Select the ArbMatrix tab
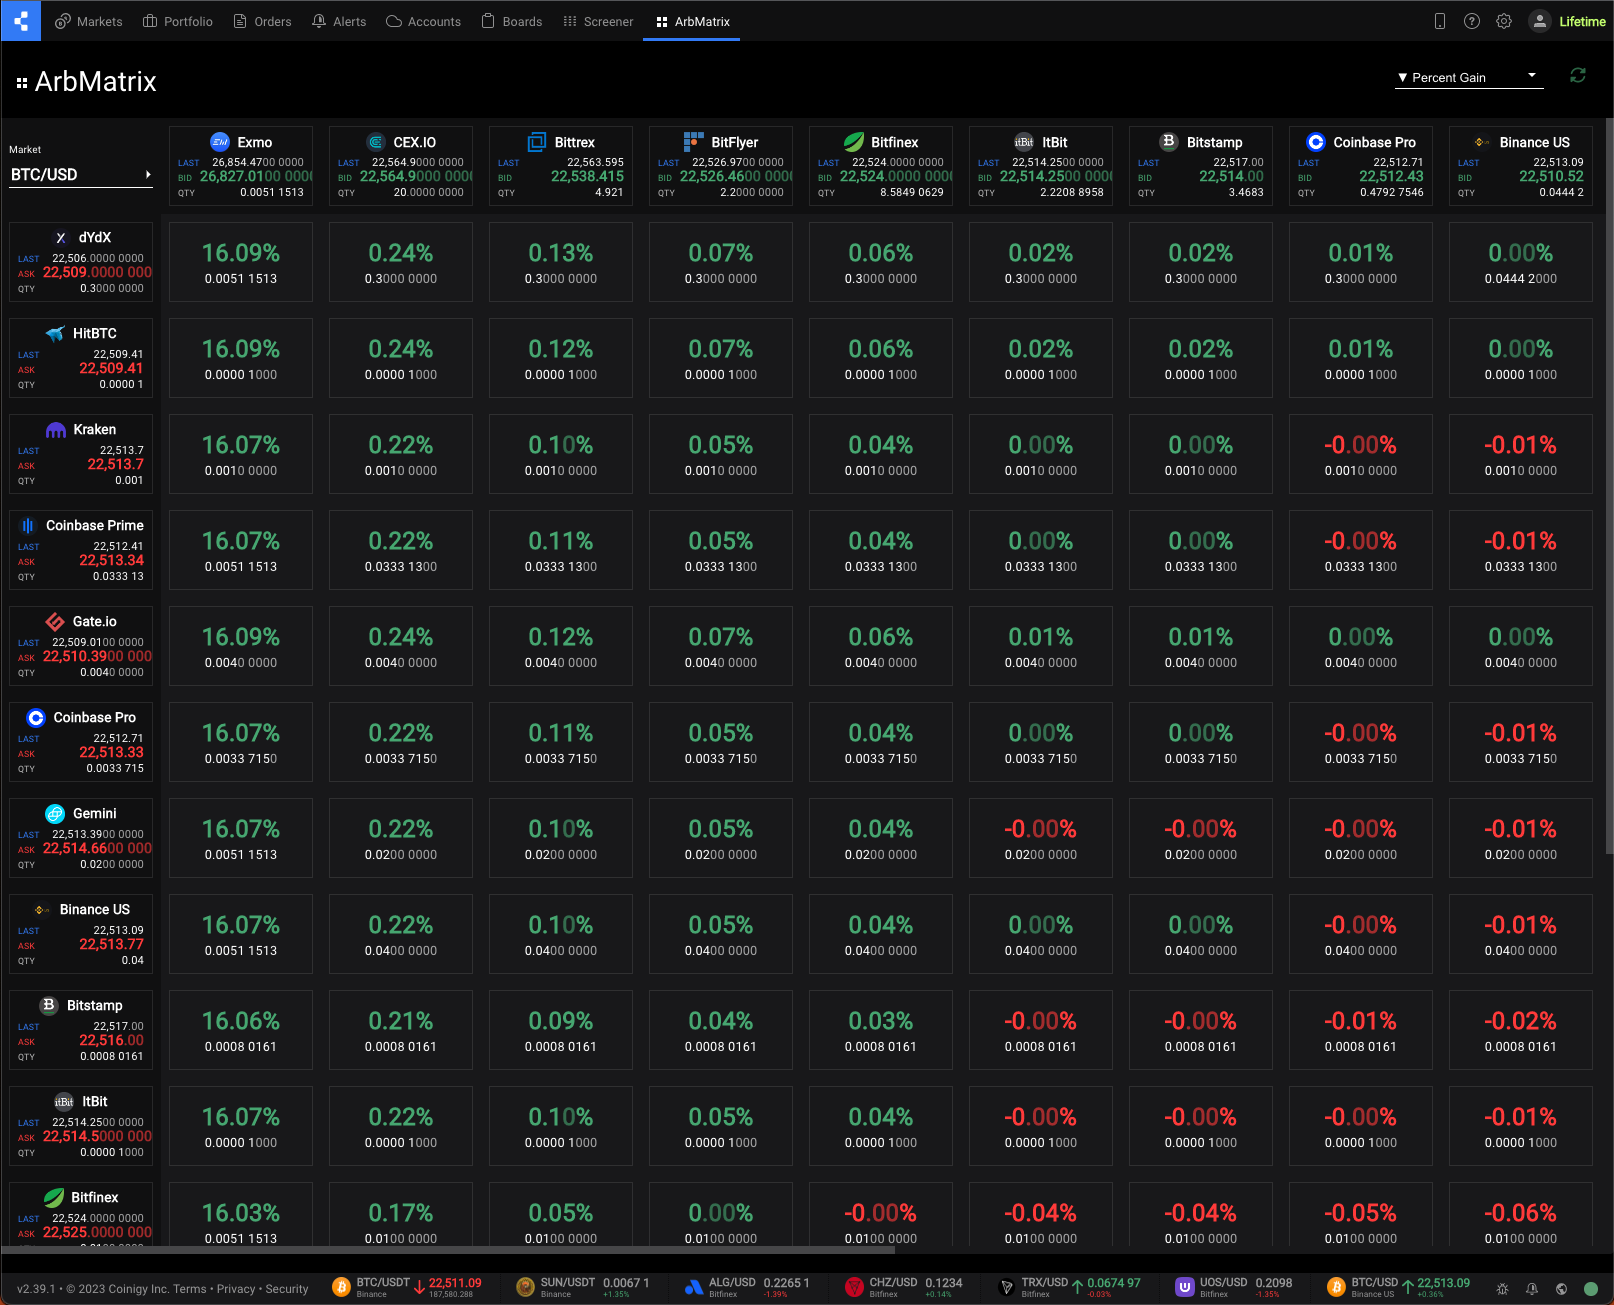The width and height of the screenshot is (1614, 1305). click(692, 21)
